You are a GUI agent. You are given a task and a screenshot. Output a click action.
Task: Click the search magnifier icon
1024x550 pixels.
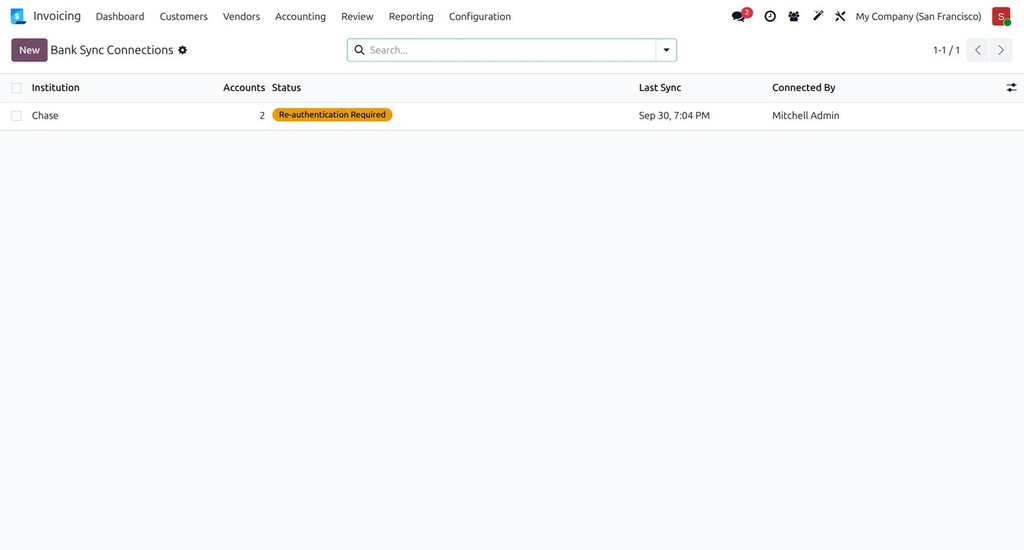[x=359, y=50]
